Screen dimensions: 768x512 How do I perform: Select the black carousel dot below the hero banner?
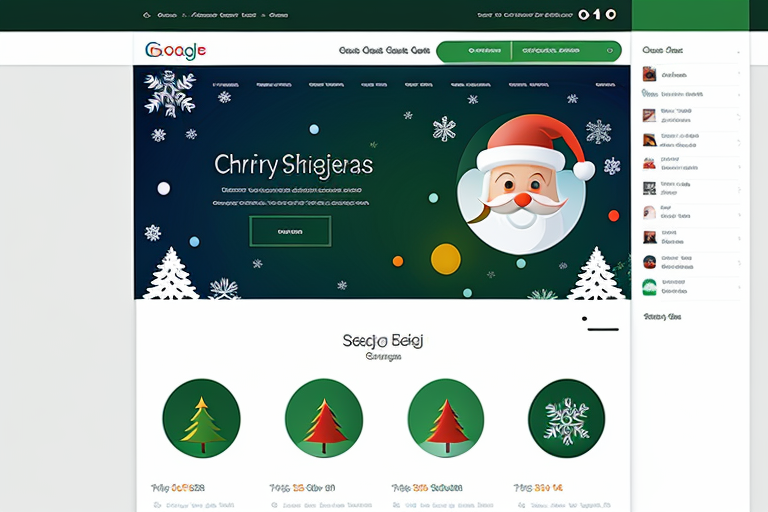pyautogui.click(x=584, y=318)
